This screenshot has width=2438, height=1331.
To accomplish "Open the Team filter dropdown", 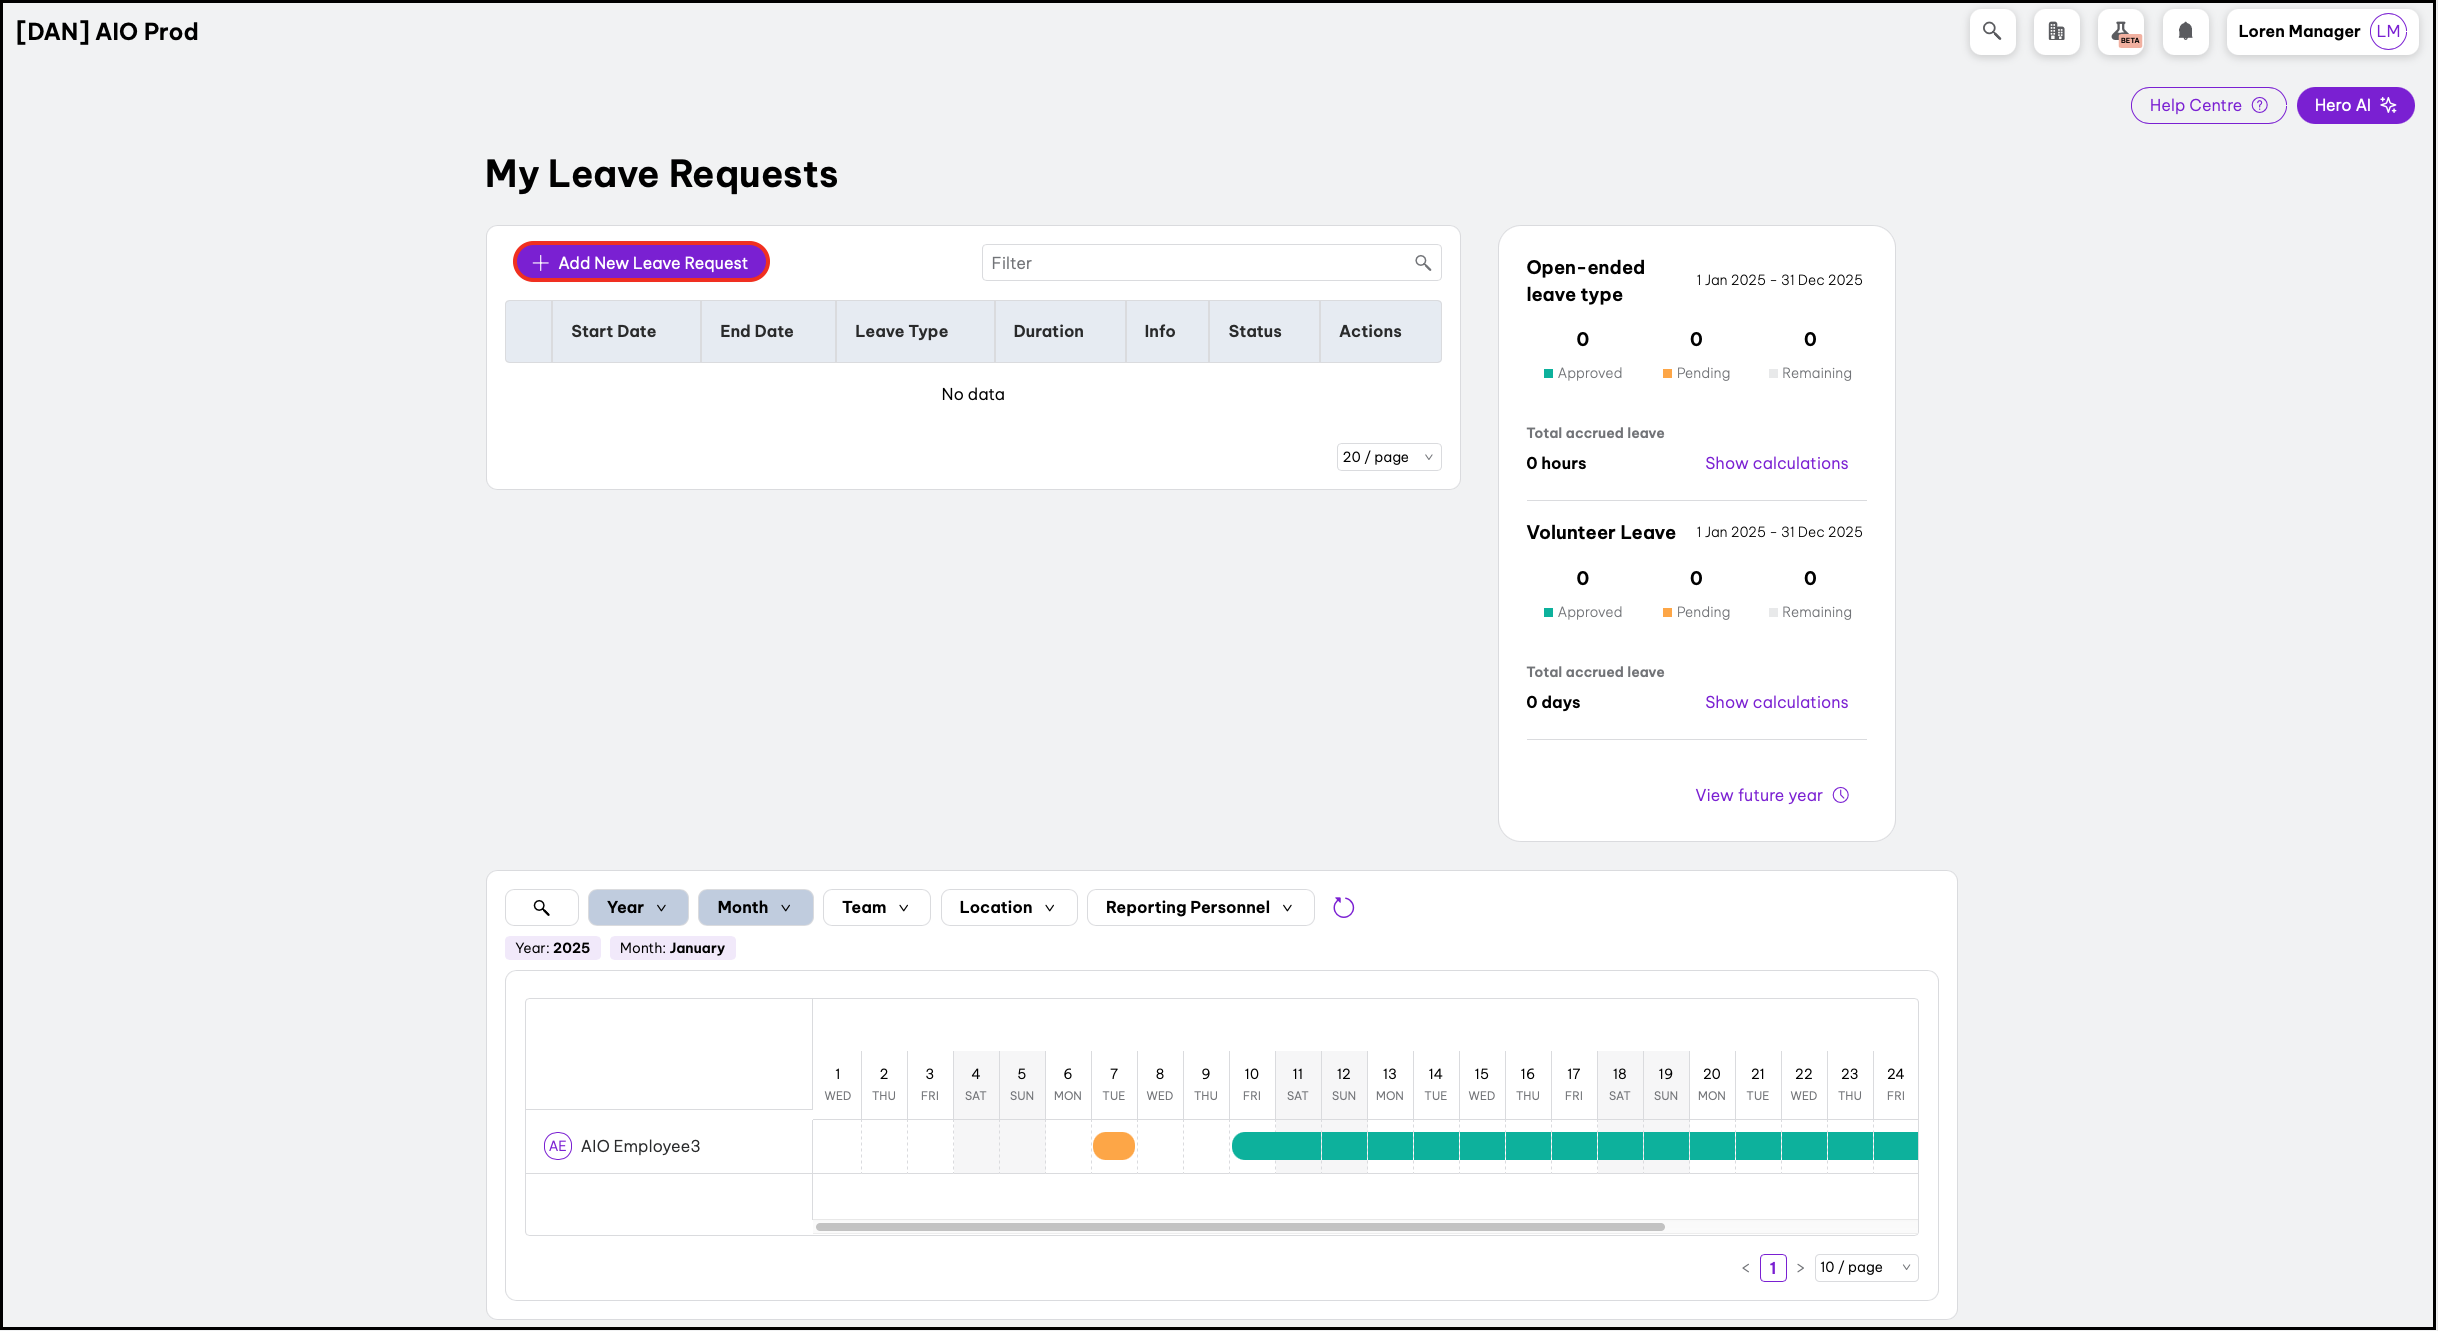I will (x=875, y=907).
